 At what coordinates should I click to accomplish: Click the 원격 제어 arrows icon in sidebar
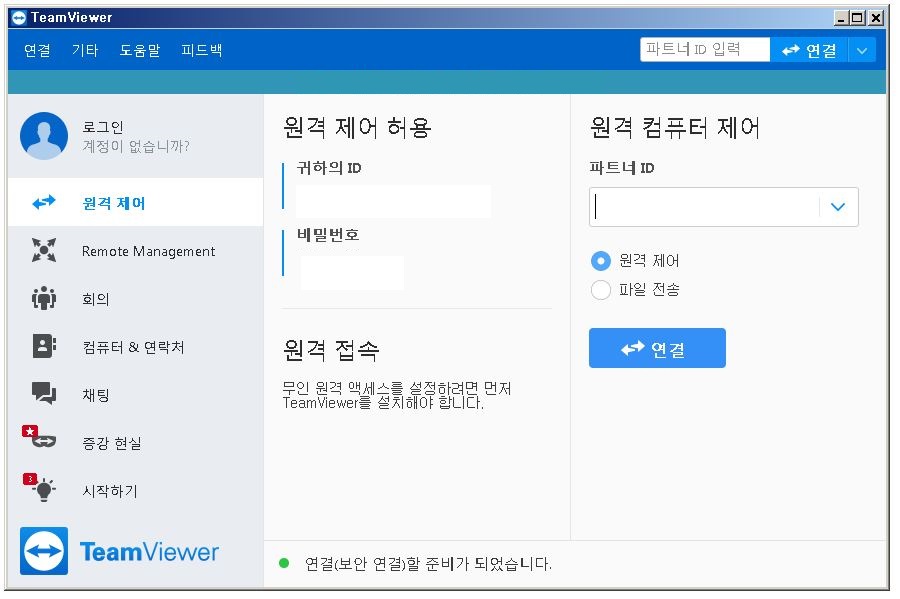point(44,203)
